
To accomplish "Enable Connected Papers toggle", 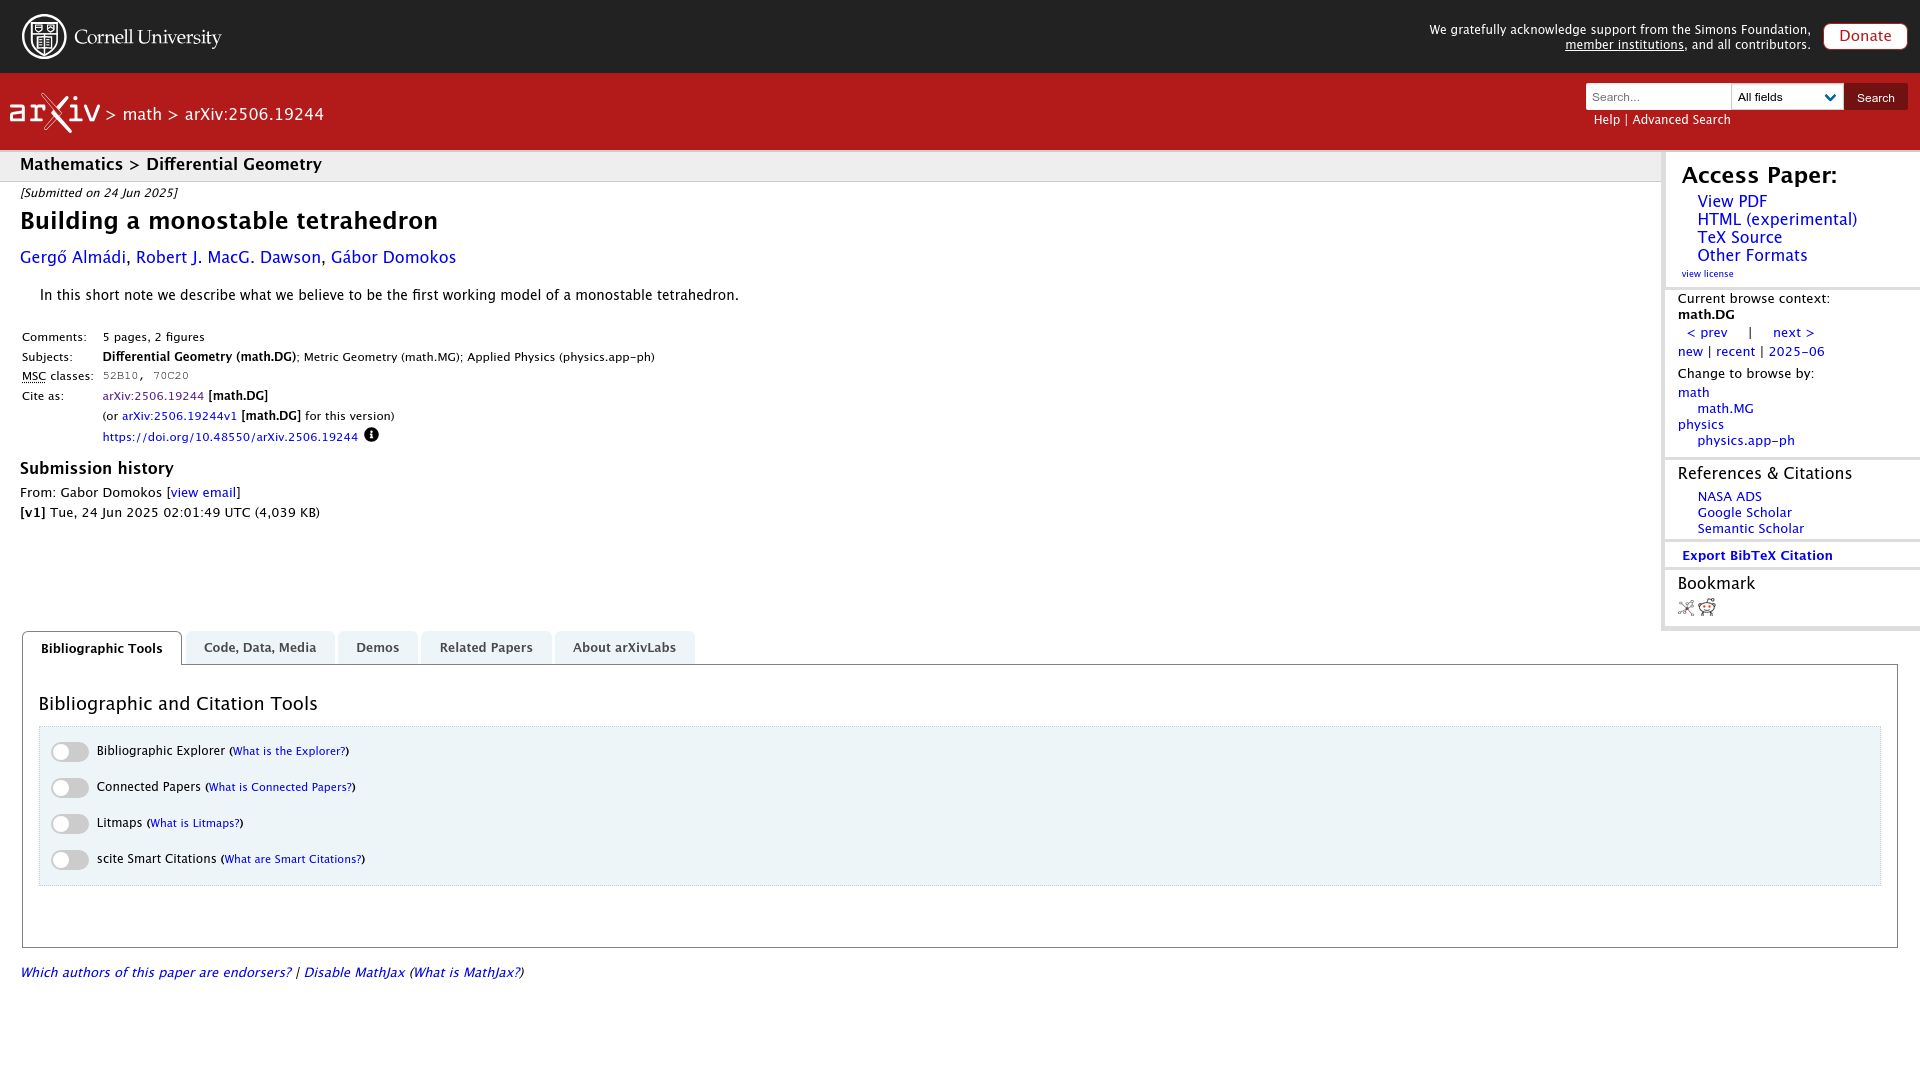I will 70,788.
